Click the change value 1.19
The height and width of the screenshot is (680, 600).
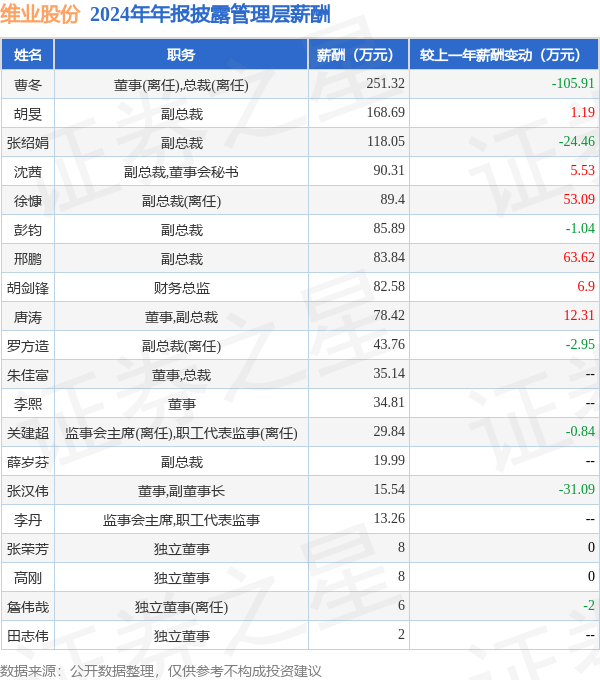point(582,112)
